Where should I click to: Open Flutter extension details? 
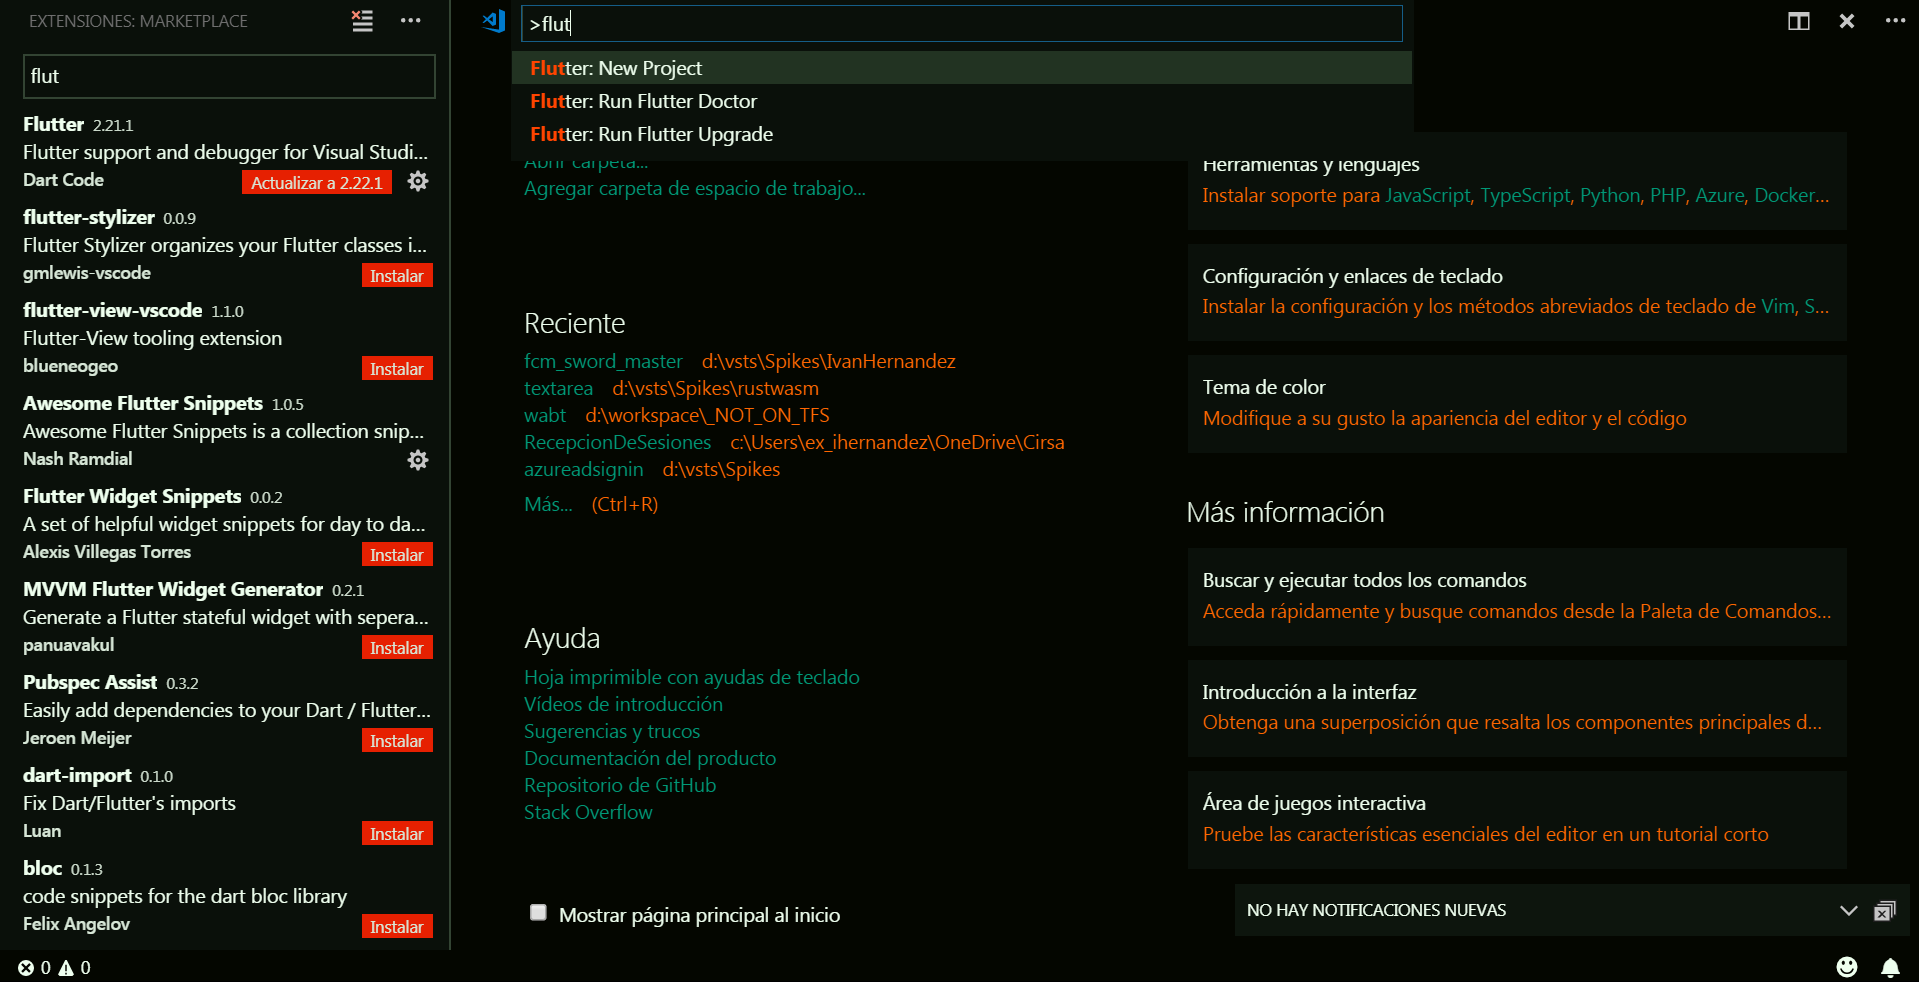(x=225, y=153)
